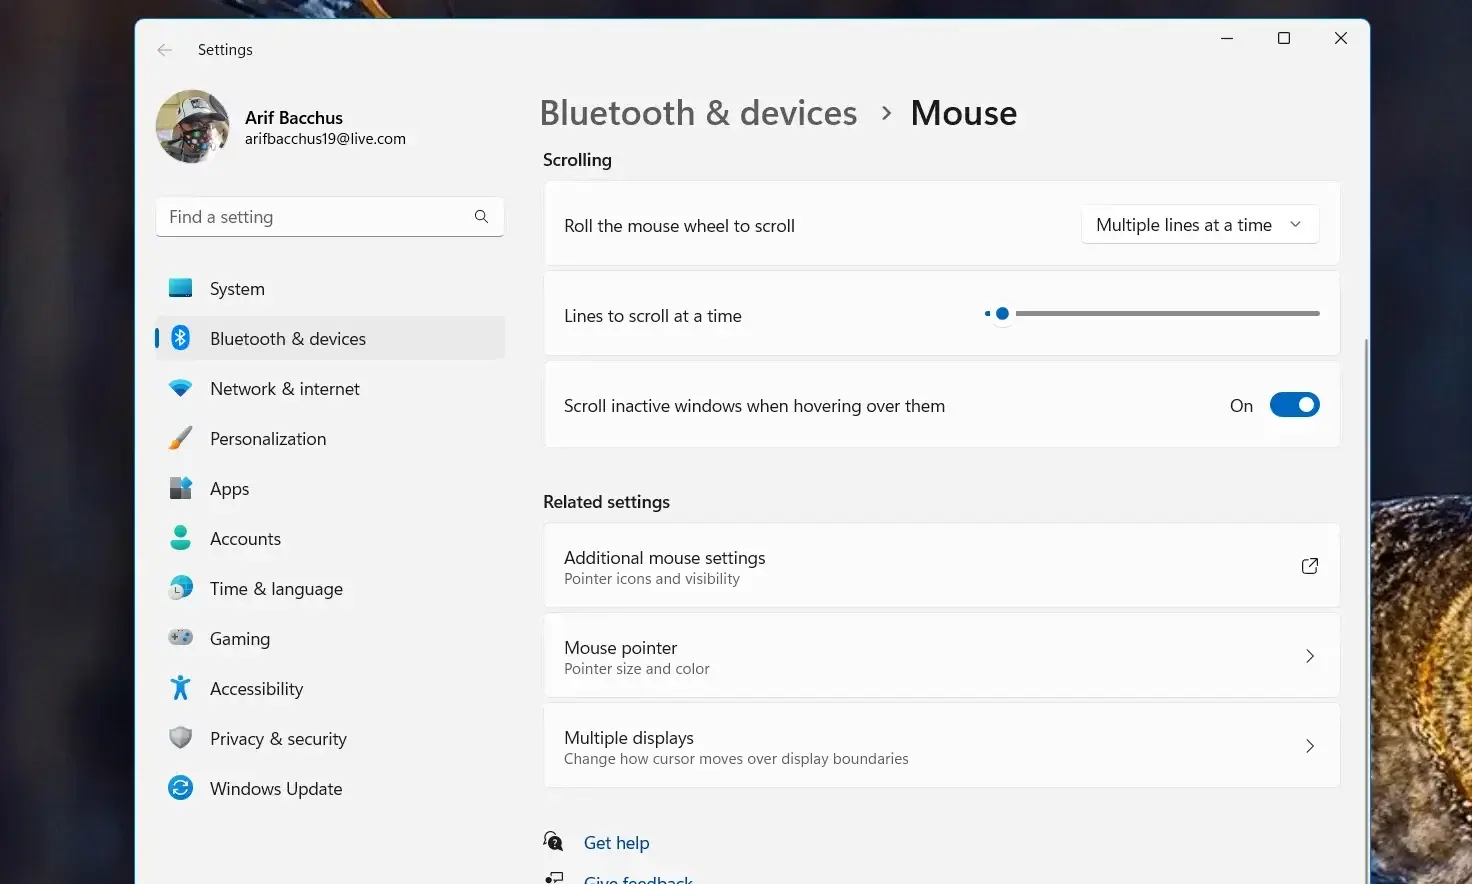Expand Mouse pointer settings chevron

[1309, 656]
